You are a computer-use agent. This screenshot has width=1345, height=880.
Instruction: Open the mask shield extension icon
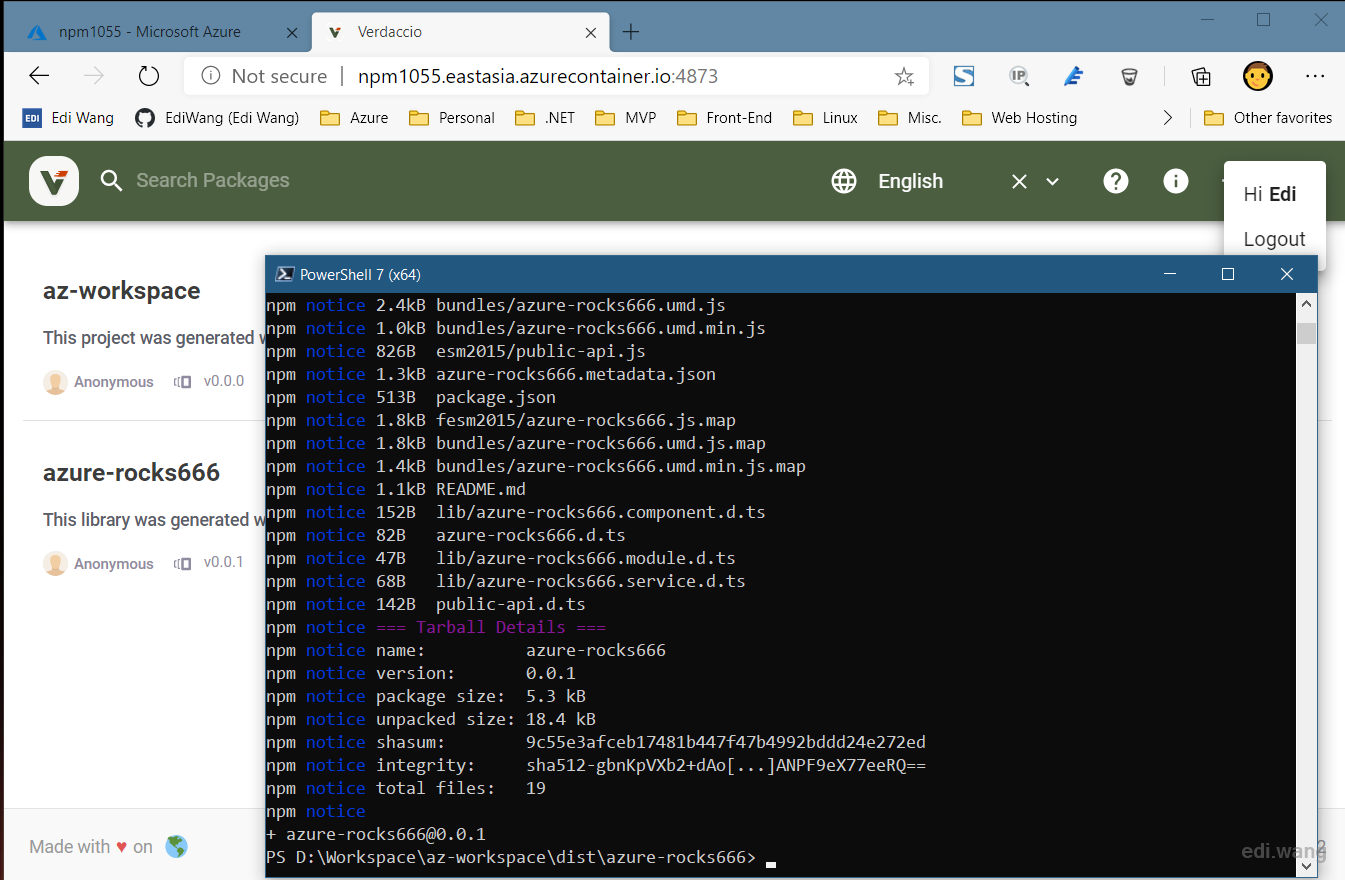click(x=1129, y=76)
